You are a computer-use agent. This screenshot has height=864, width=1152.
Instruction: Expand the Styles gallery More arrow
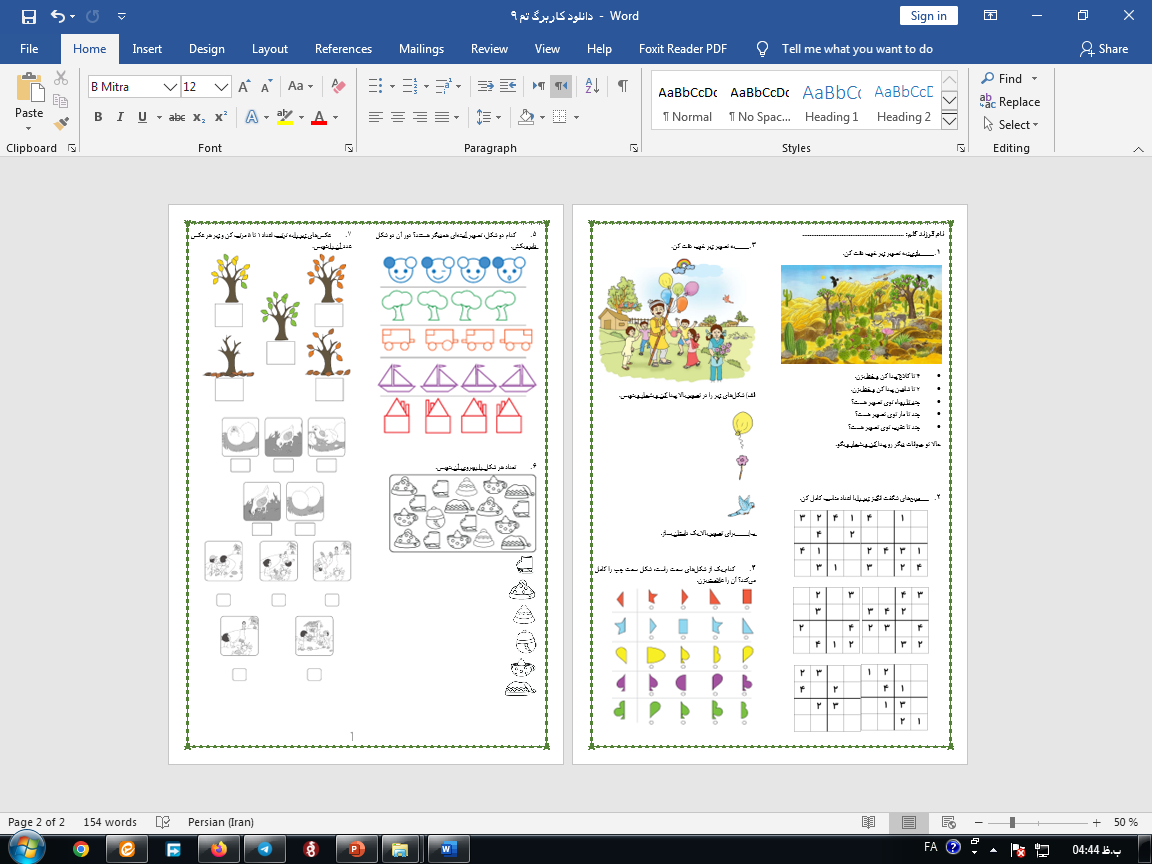(950, 121)
